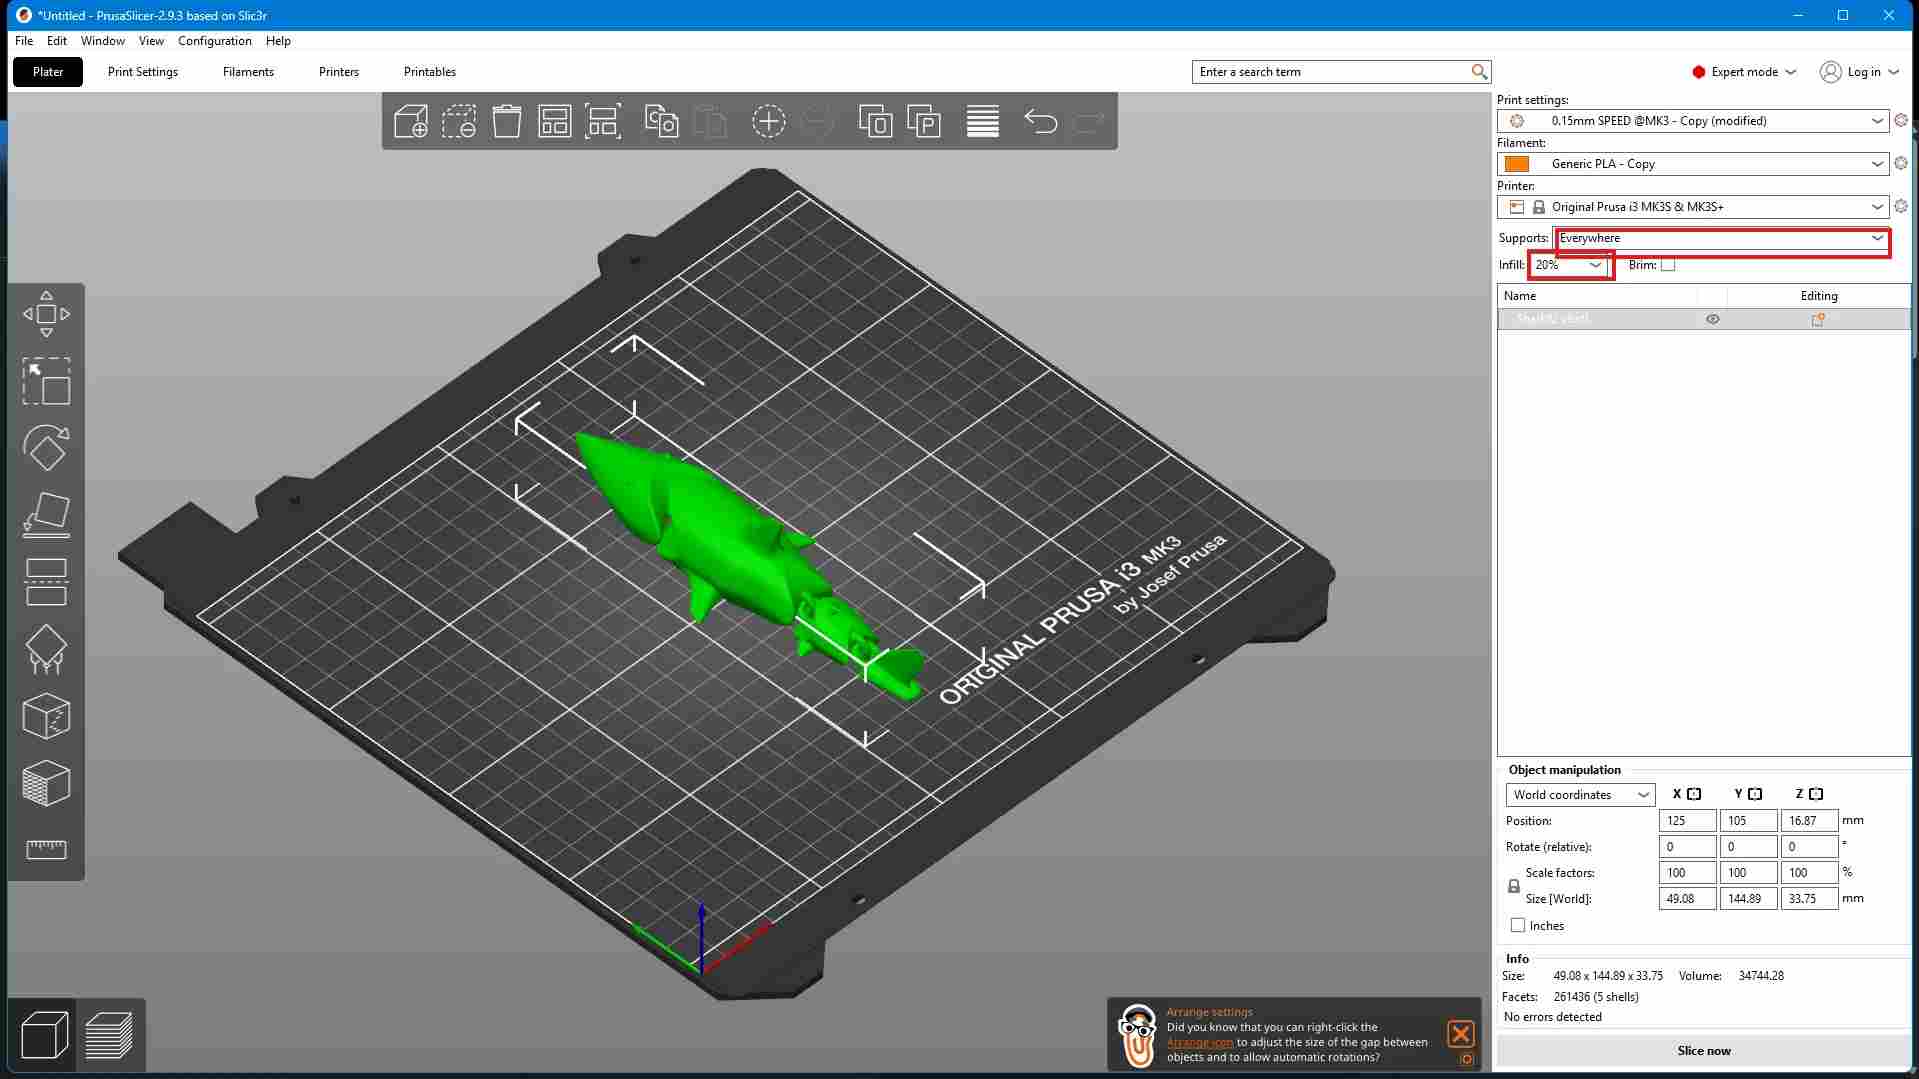
Task: Open the World coordinates dropdown
Action: [1580, 795]
